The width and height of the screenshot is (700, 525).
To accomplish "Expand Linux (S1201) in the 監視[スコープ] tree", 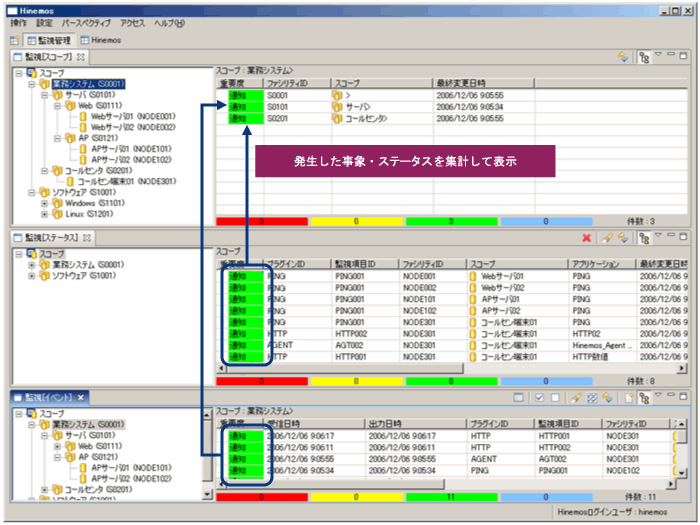I will (x=44, y=214).
